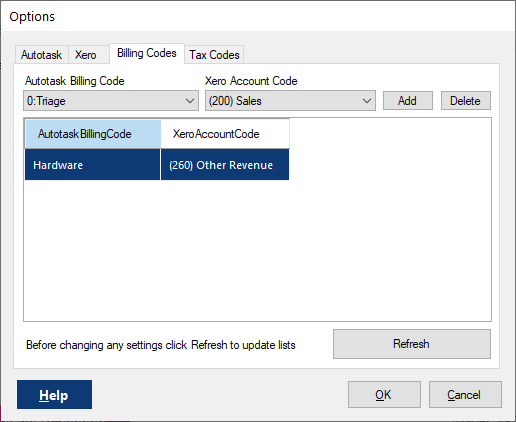Image resolution: width=516 pixels, height=422 pixels.
Task: Click the 0:Triage combo box
Action: click(x=111, y=101)
